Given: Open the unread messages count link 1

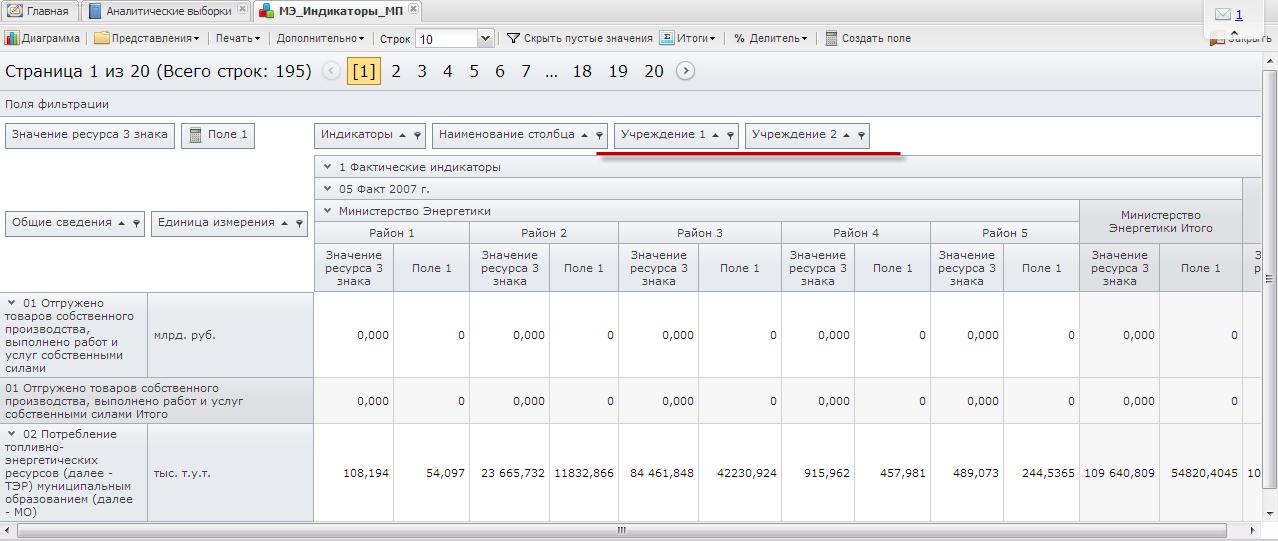Looking at the screenshot, I should tap(1239, 14).
